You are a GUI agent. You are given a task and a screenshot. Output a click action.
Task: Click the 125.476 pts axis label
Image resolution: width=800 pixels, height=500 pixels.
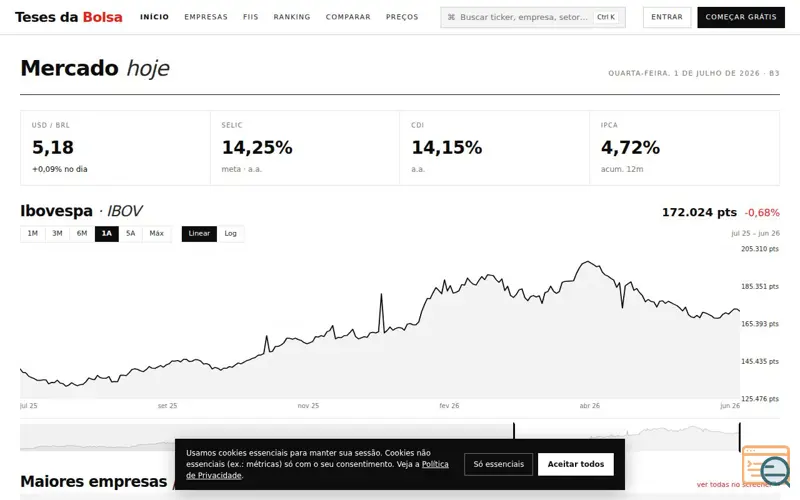point(760,398)
